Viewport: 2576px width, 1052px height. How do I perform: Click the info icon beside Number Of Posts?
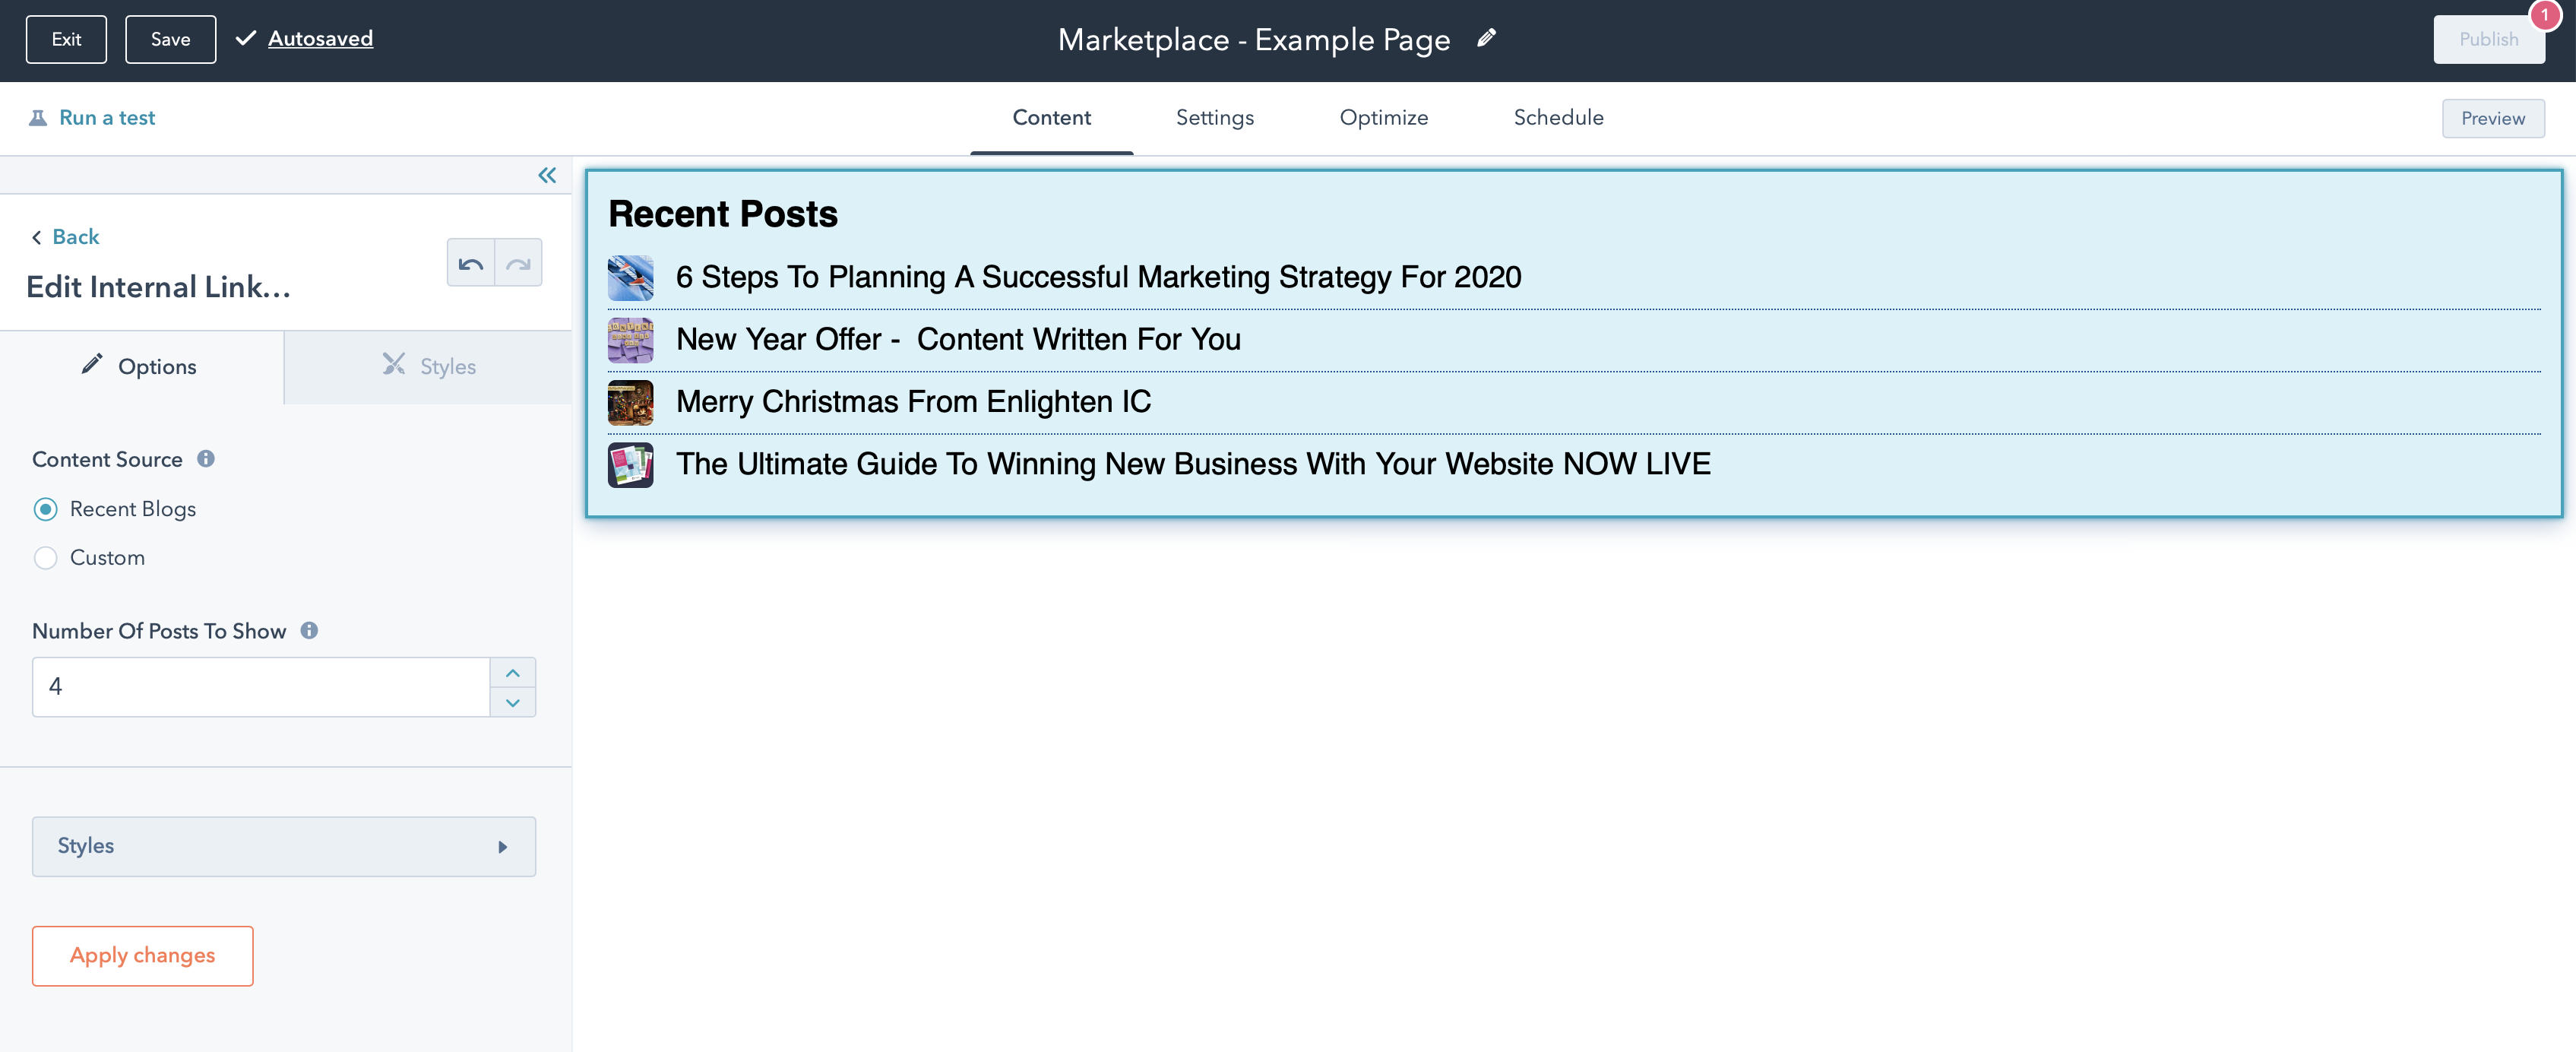310,630
